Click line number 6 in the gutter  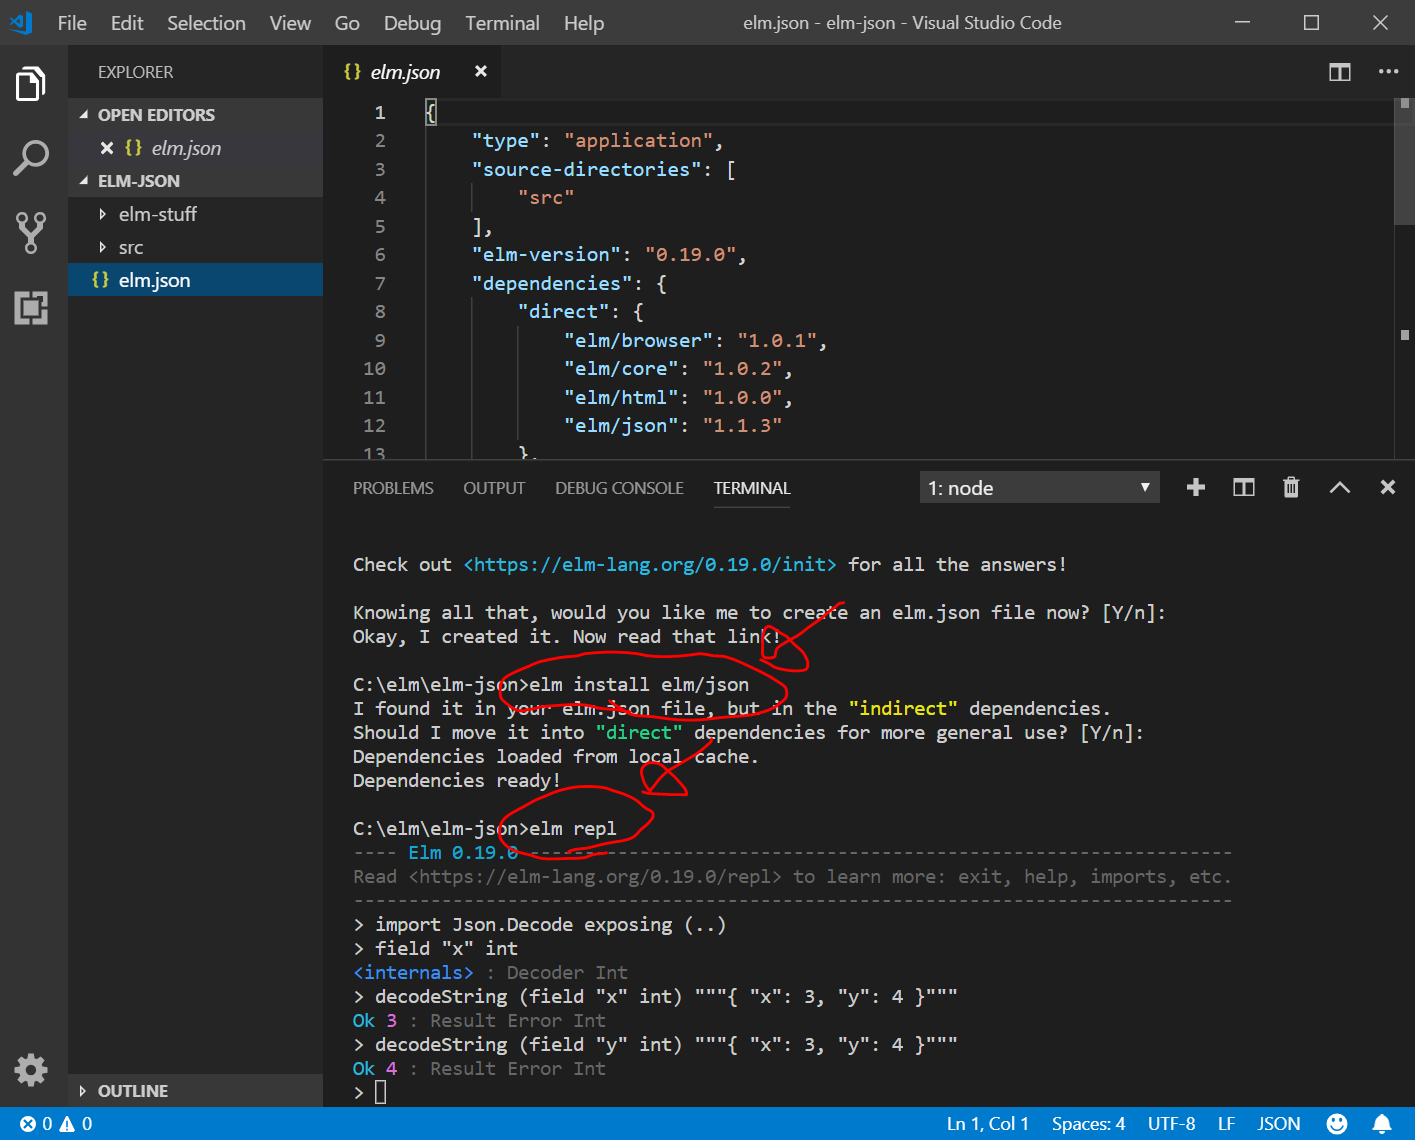[x=380, y=255]
